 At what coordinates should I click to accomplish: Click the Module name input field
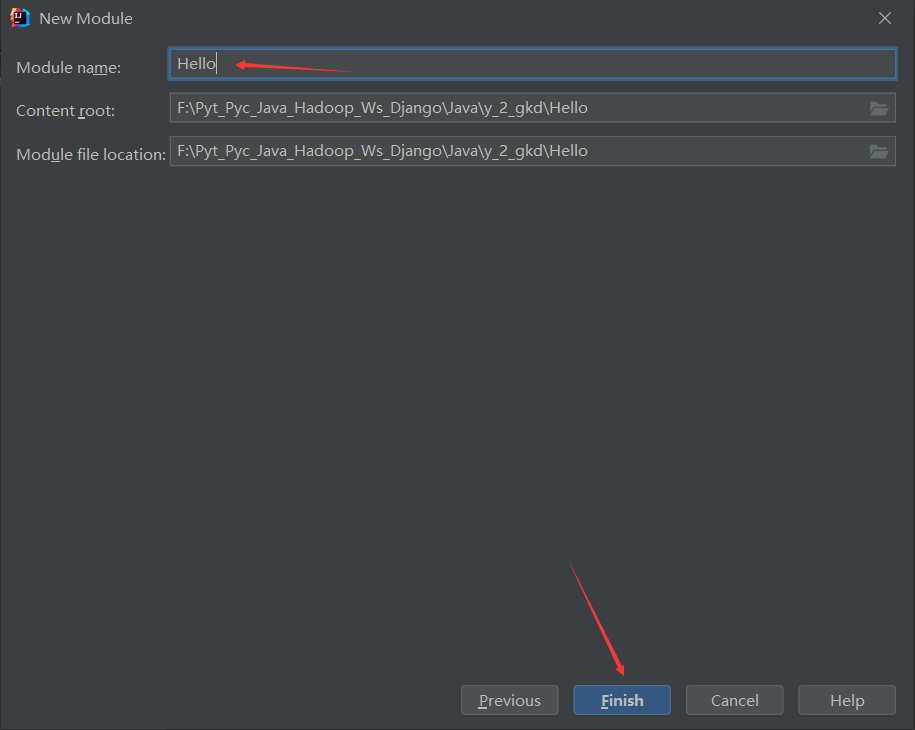pyautogui.click(x=532, y=64)
